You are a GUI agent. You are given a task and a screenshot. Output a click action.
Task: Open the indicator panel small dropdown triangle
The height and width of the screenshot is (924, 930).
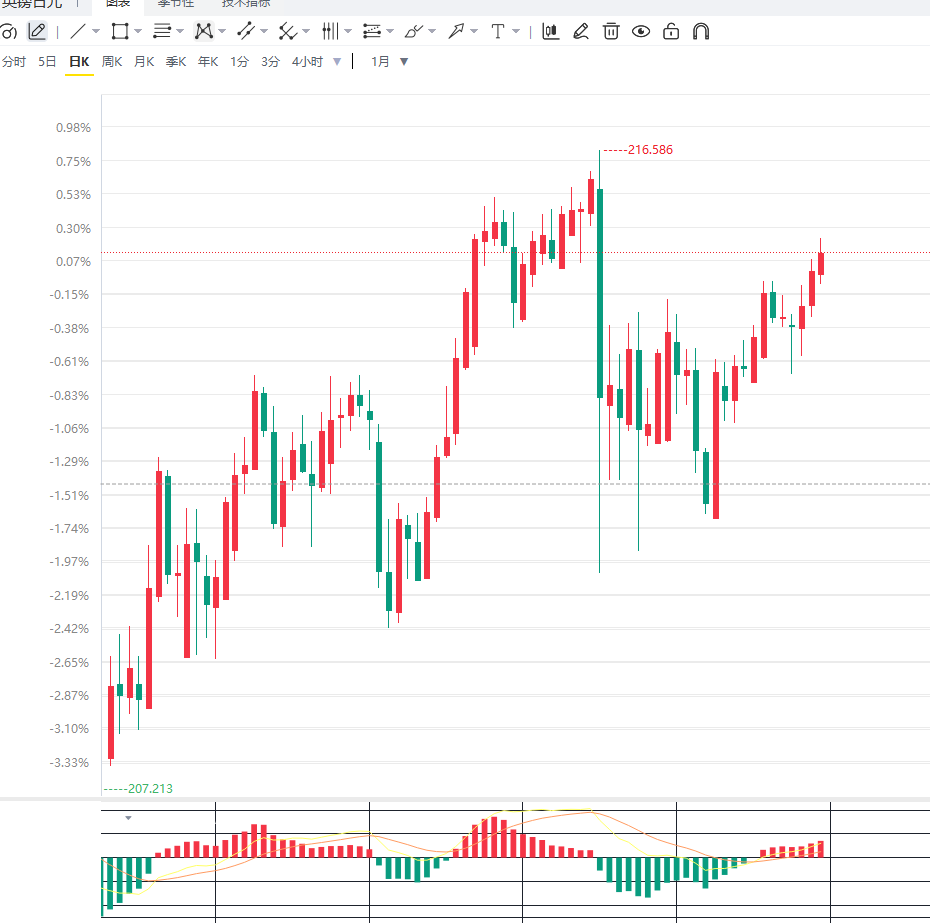coord(128,818)
